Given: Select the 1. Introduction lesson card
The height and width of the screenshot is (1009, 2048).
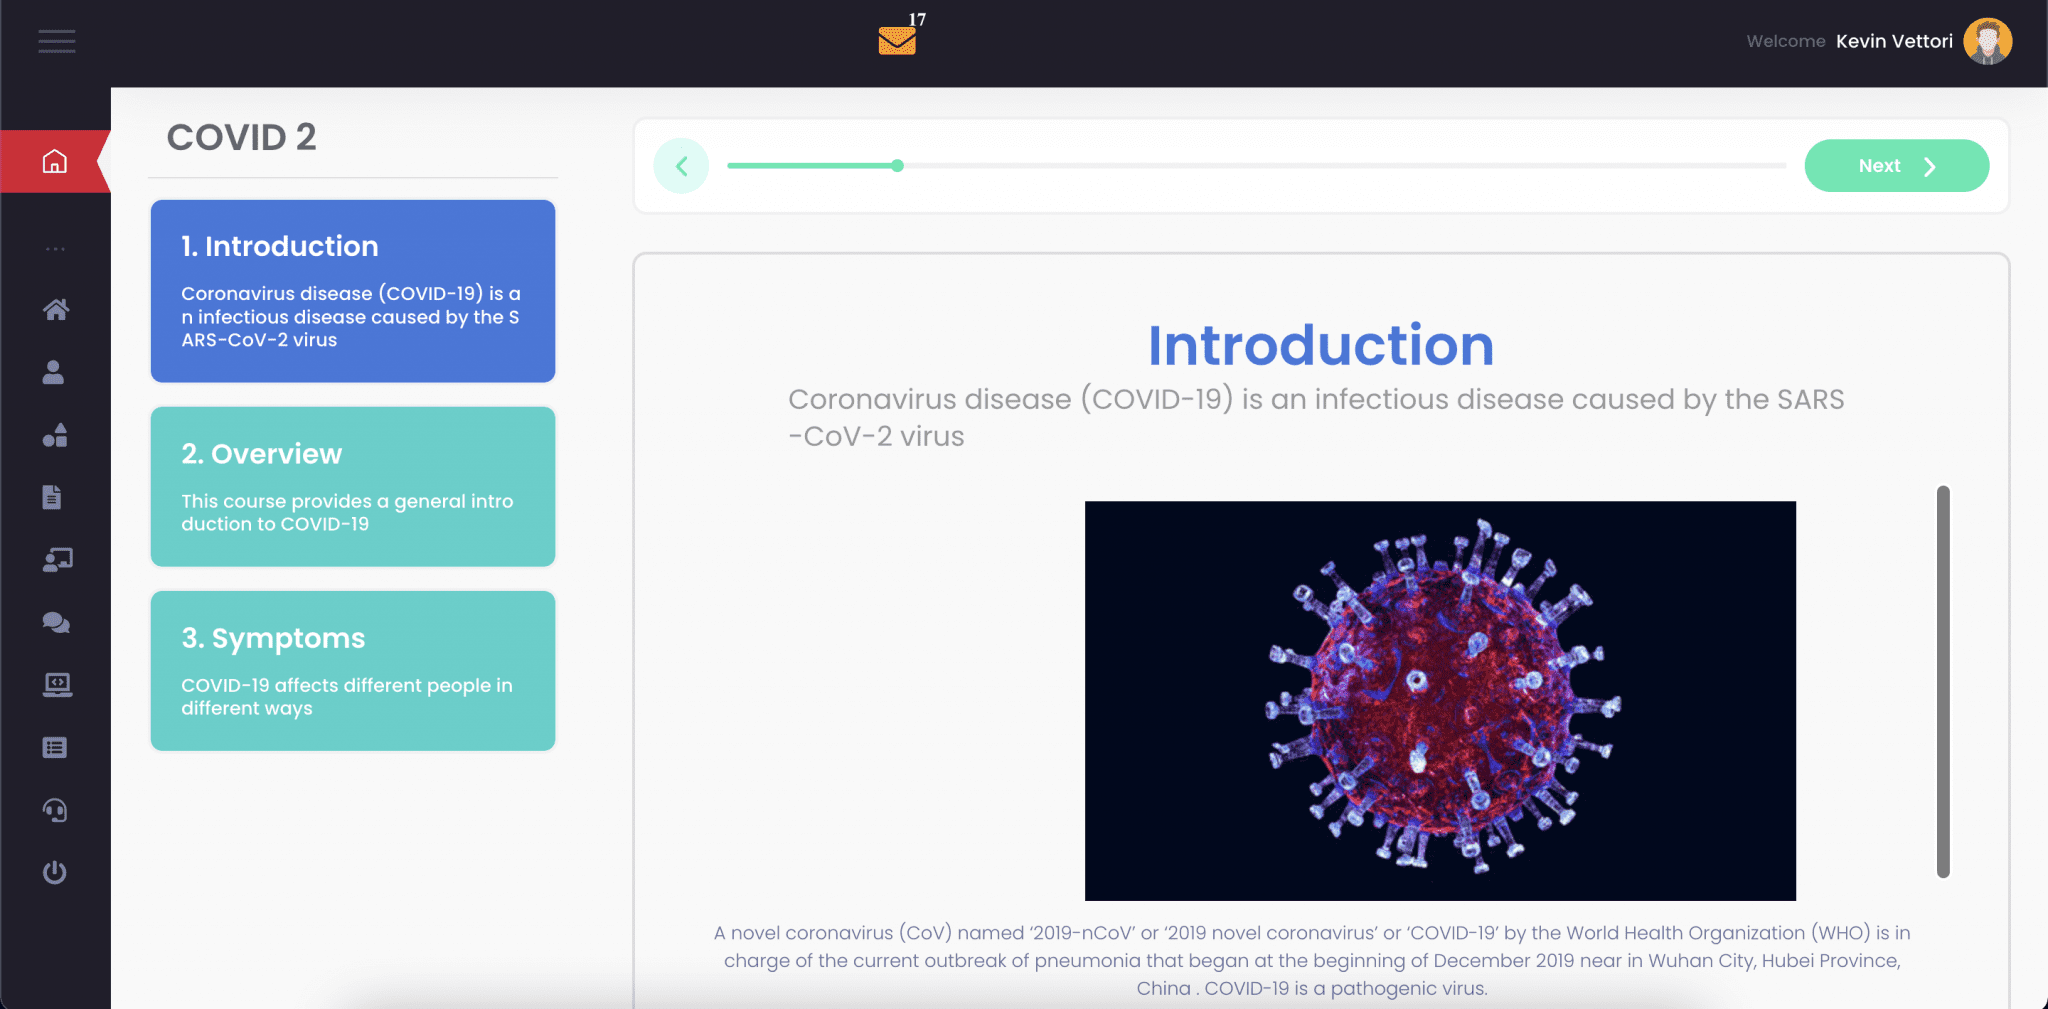Looking at the screenshot, I should (x=352, y=291).
